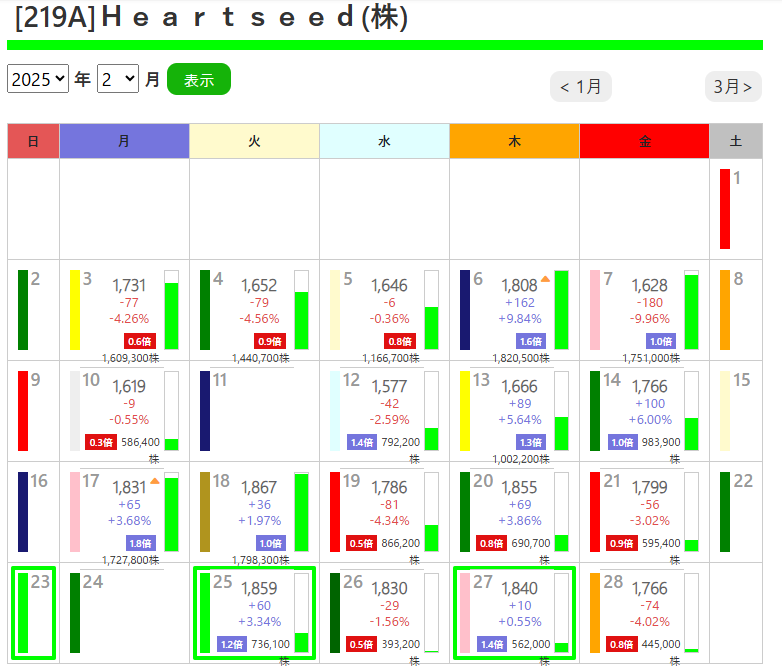Click the 1.6倍 badge on day 6

531,341
